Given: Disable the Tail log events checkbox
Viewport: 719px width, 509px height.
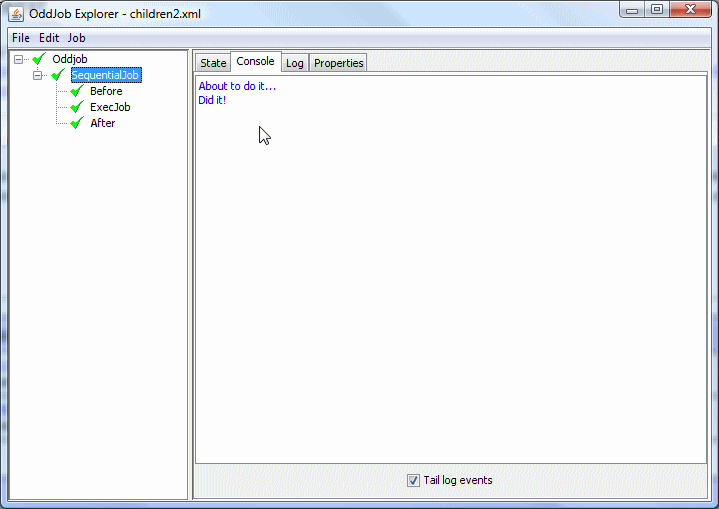Looking at the screenshot, I should 413,481.
